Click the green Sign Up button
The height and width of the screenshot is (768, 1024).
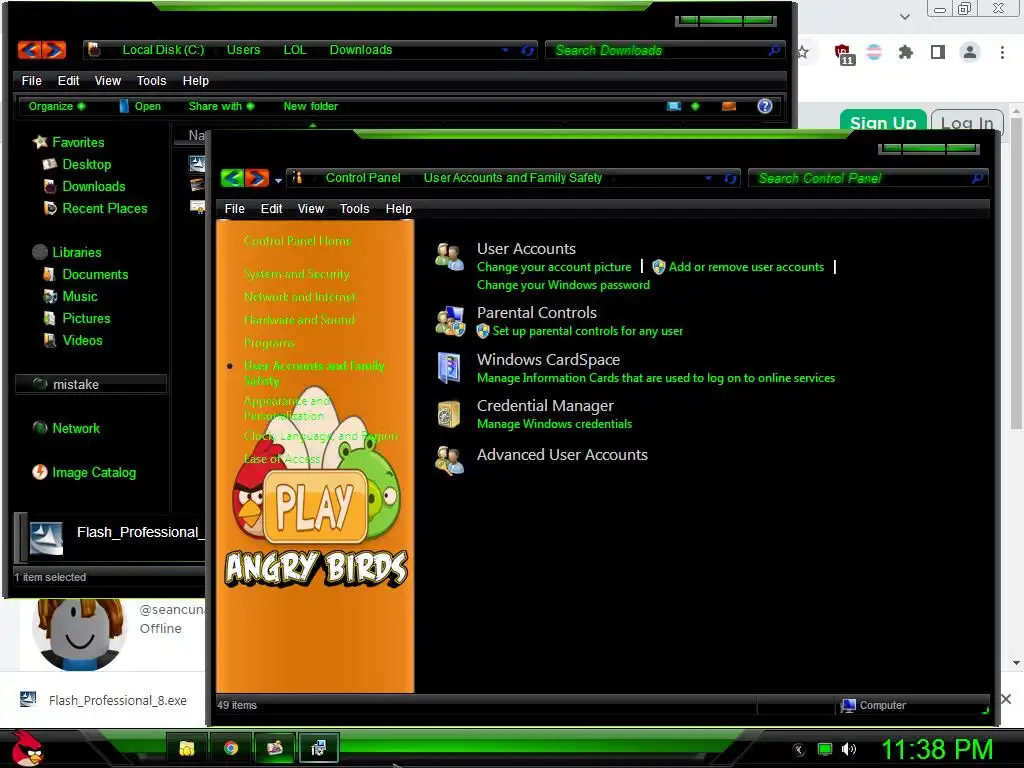point(883,121)
